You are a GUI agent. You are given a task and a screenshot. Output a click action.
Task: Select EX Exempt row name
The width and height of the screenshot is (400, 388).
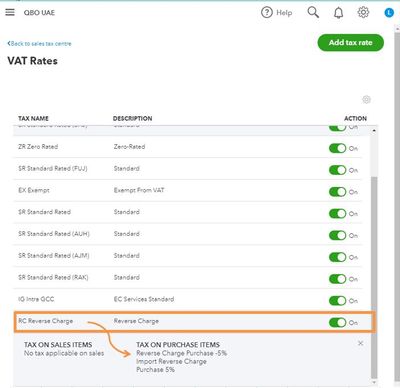[x=34, y=190]
